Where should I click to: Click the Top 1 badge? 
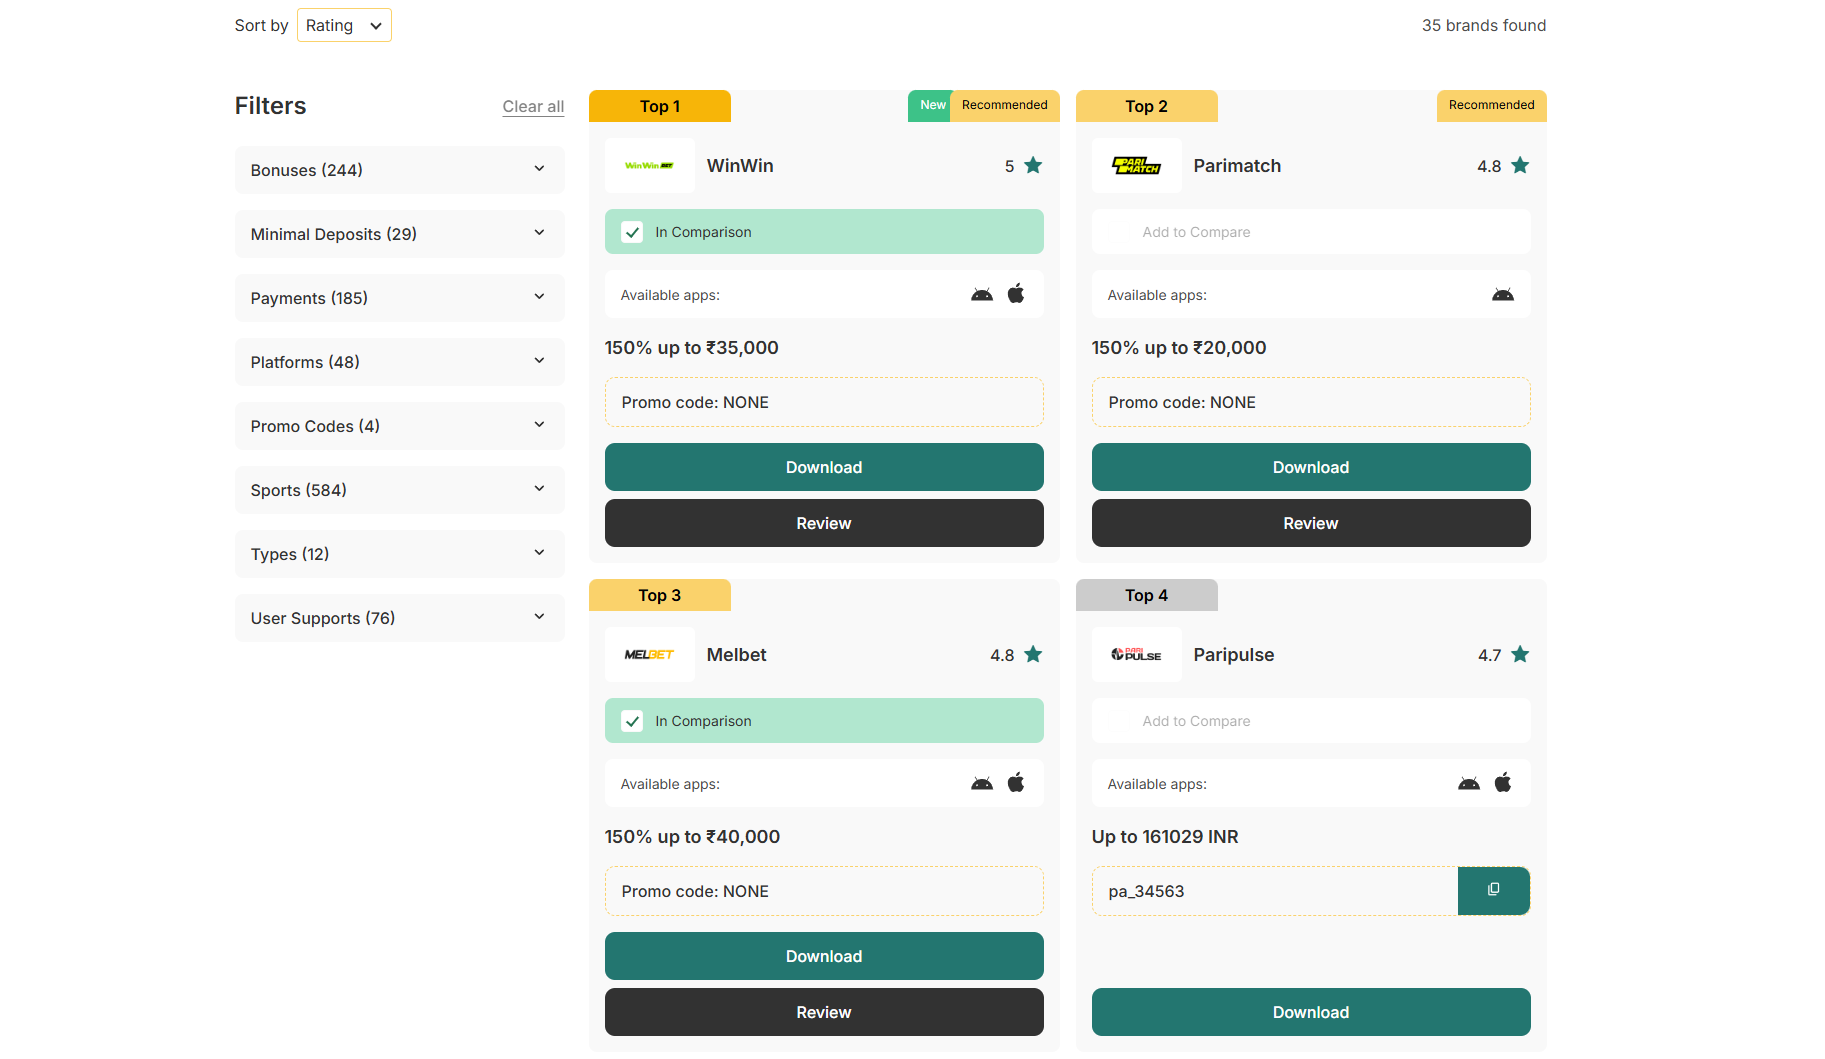(x=660, y=106)
